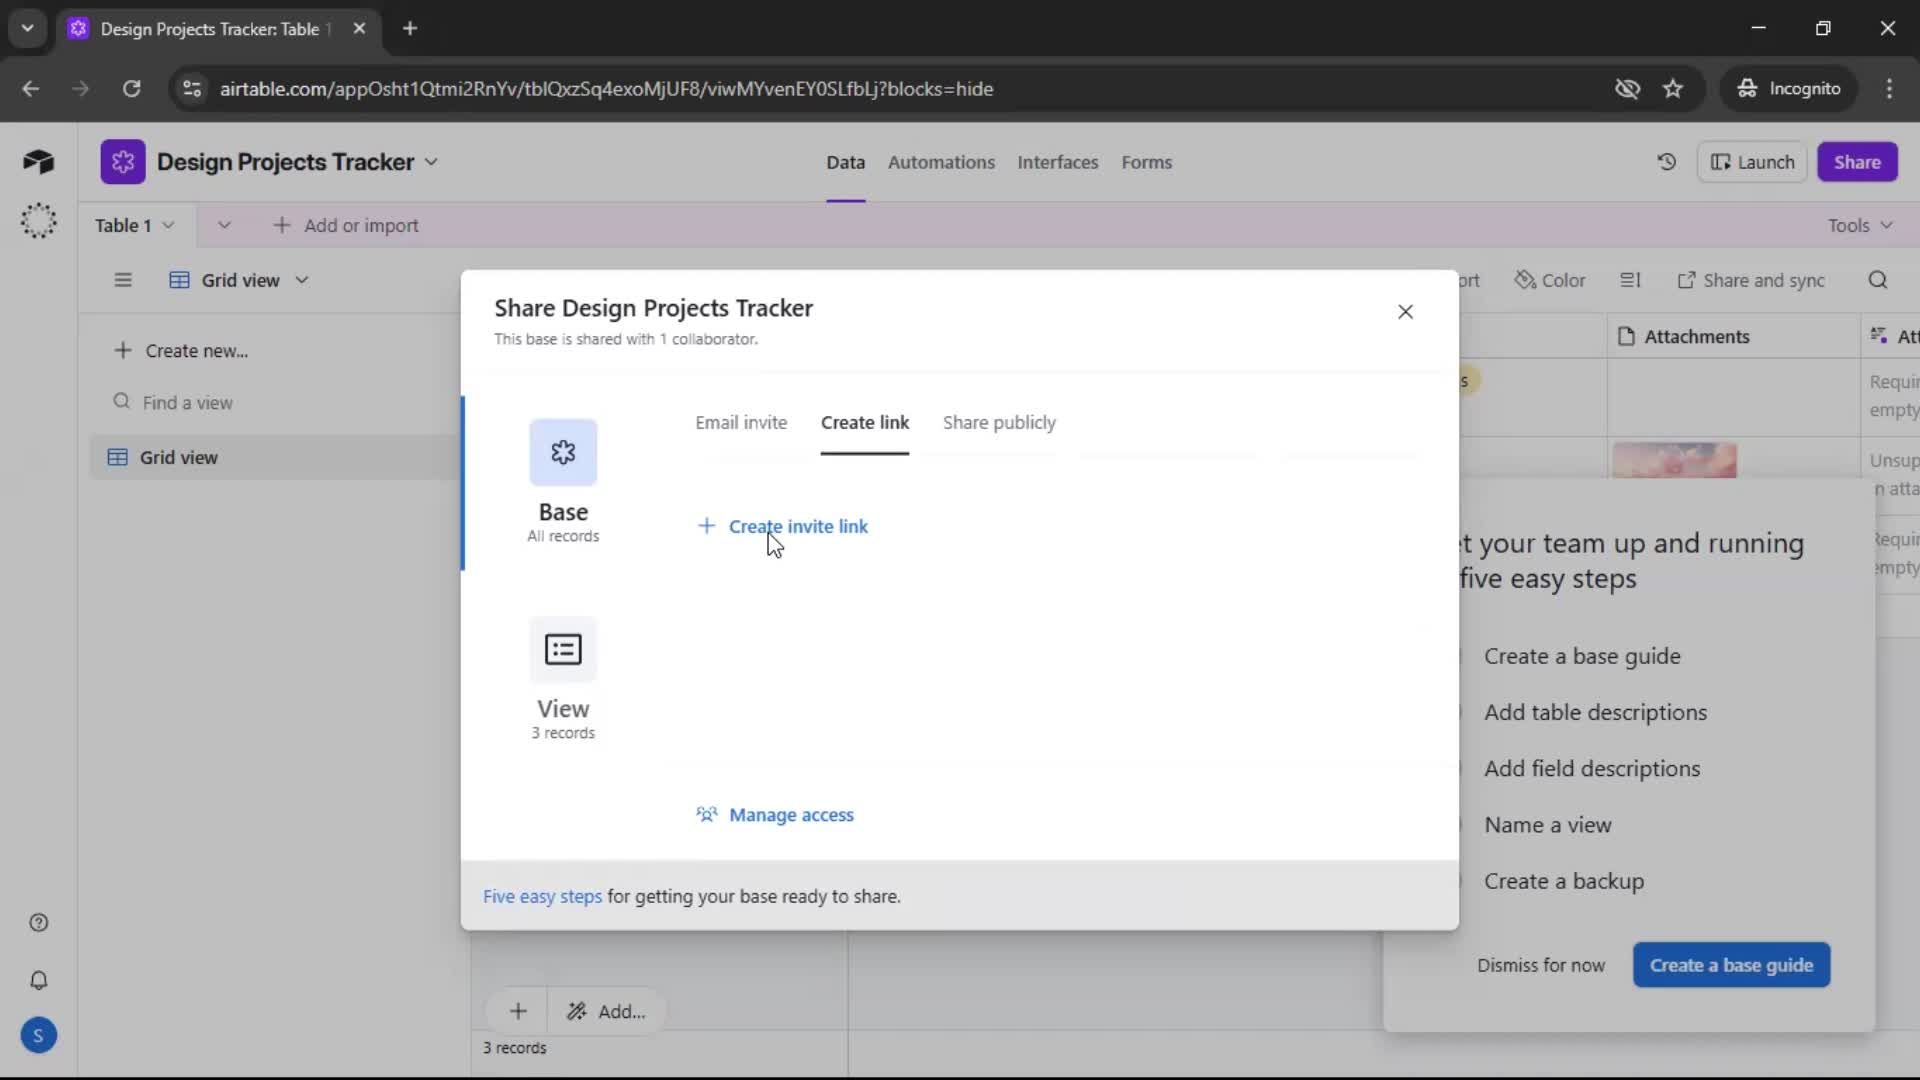Image resolution: width=1920 pixels, height=1080 pixels.
Task: Expand the Design Projects Tracker name dropdown
Action: click(x=431, y=162)
